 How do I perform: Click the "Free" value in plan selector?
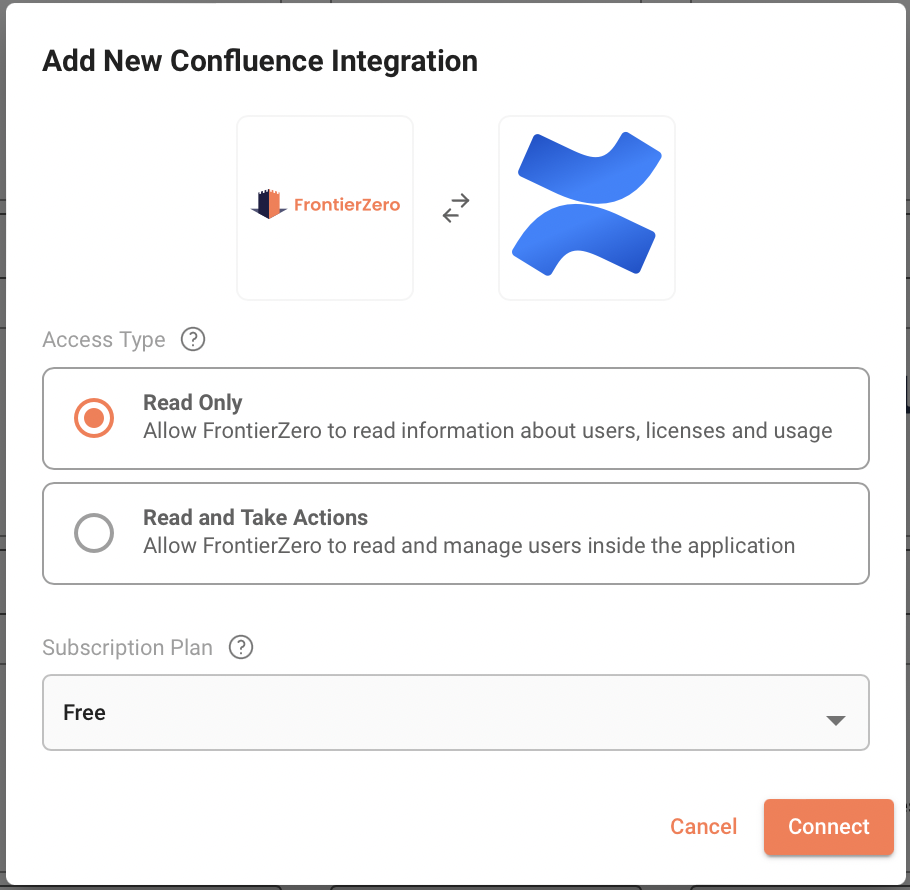85,713
